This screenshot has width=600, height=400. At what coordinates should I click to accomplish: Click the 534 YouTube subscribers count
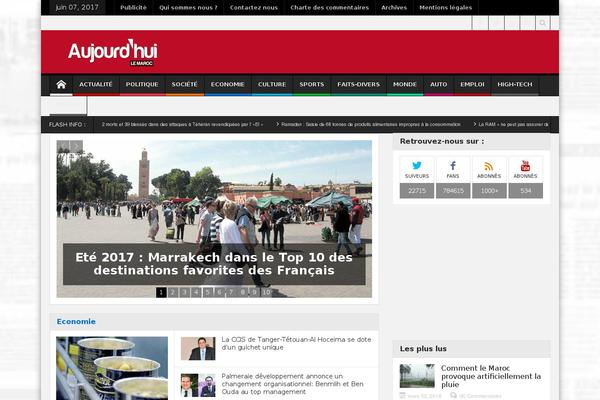[x=526, y=191]
